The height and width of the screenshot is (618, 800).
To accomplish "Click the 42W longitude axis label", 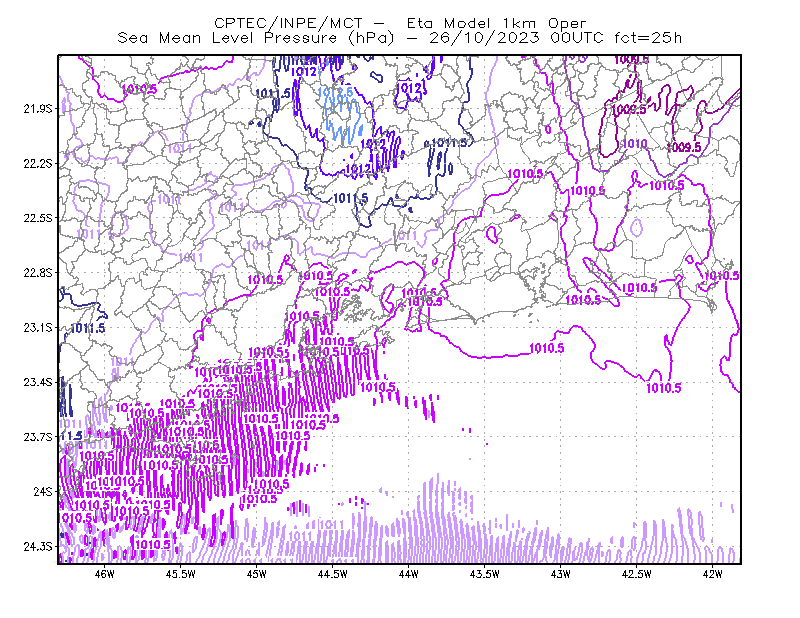I will tap(712, 574).
